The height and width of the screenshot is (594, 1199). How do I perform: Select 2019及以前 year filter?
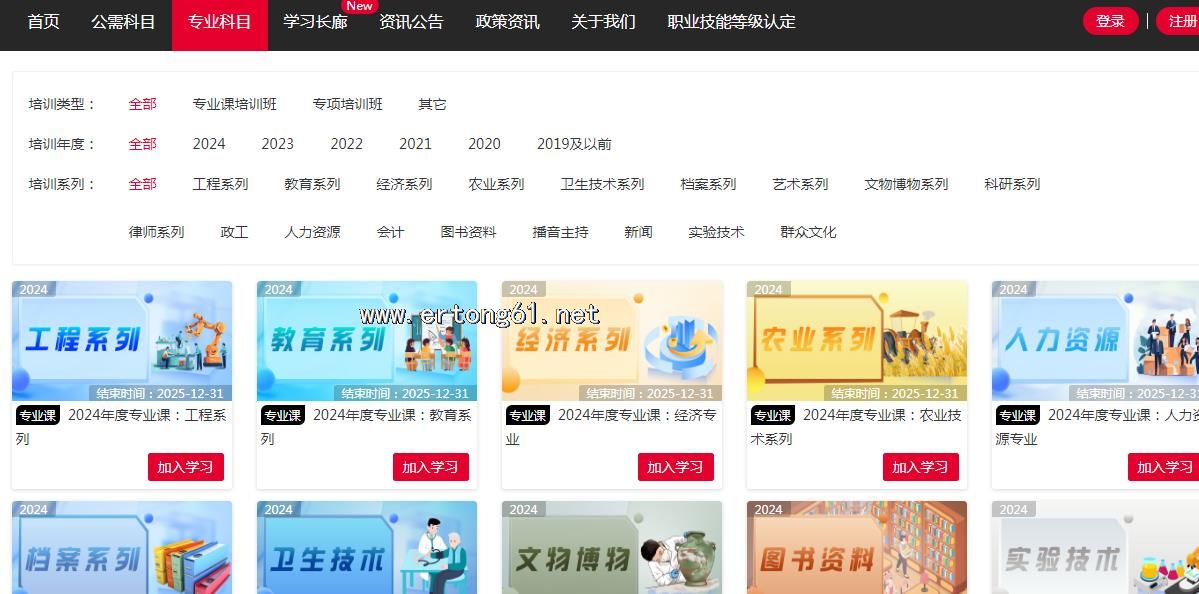tap(574, 144)
